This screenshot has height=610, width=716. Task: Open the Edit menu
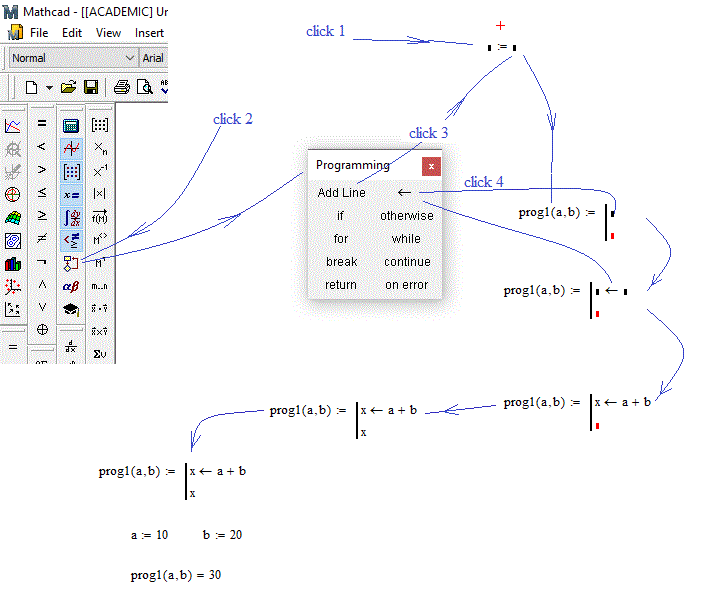(72, 33)
